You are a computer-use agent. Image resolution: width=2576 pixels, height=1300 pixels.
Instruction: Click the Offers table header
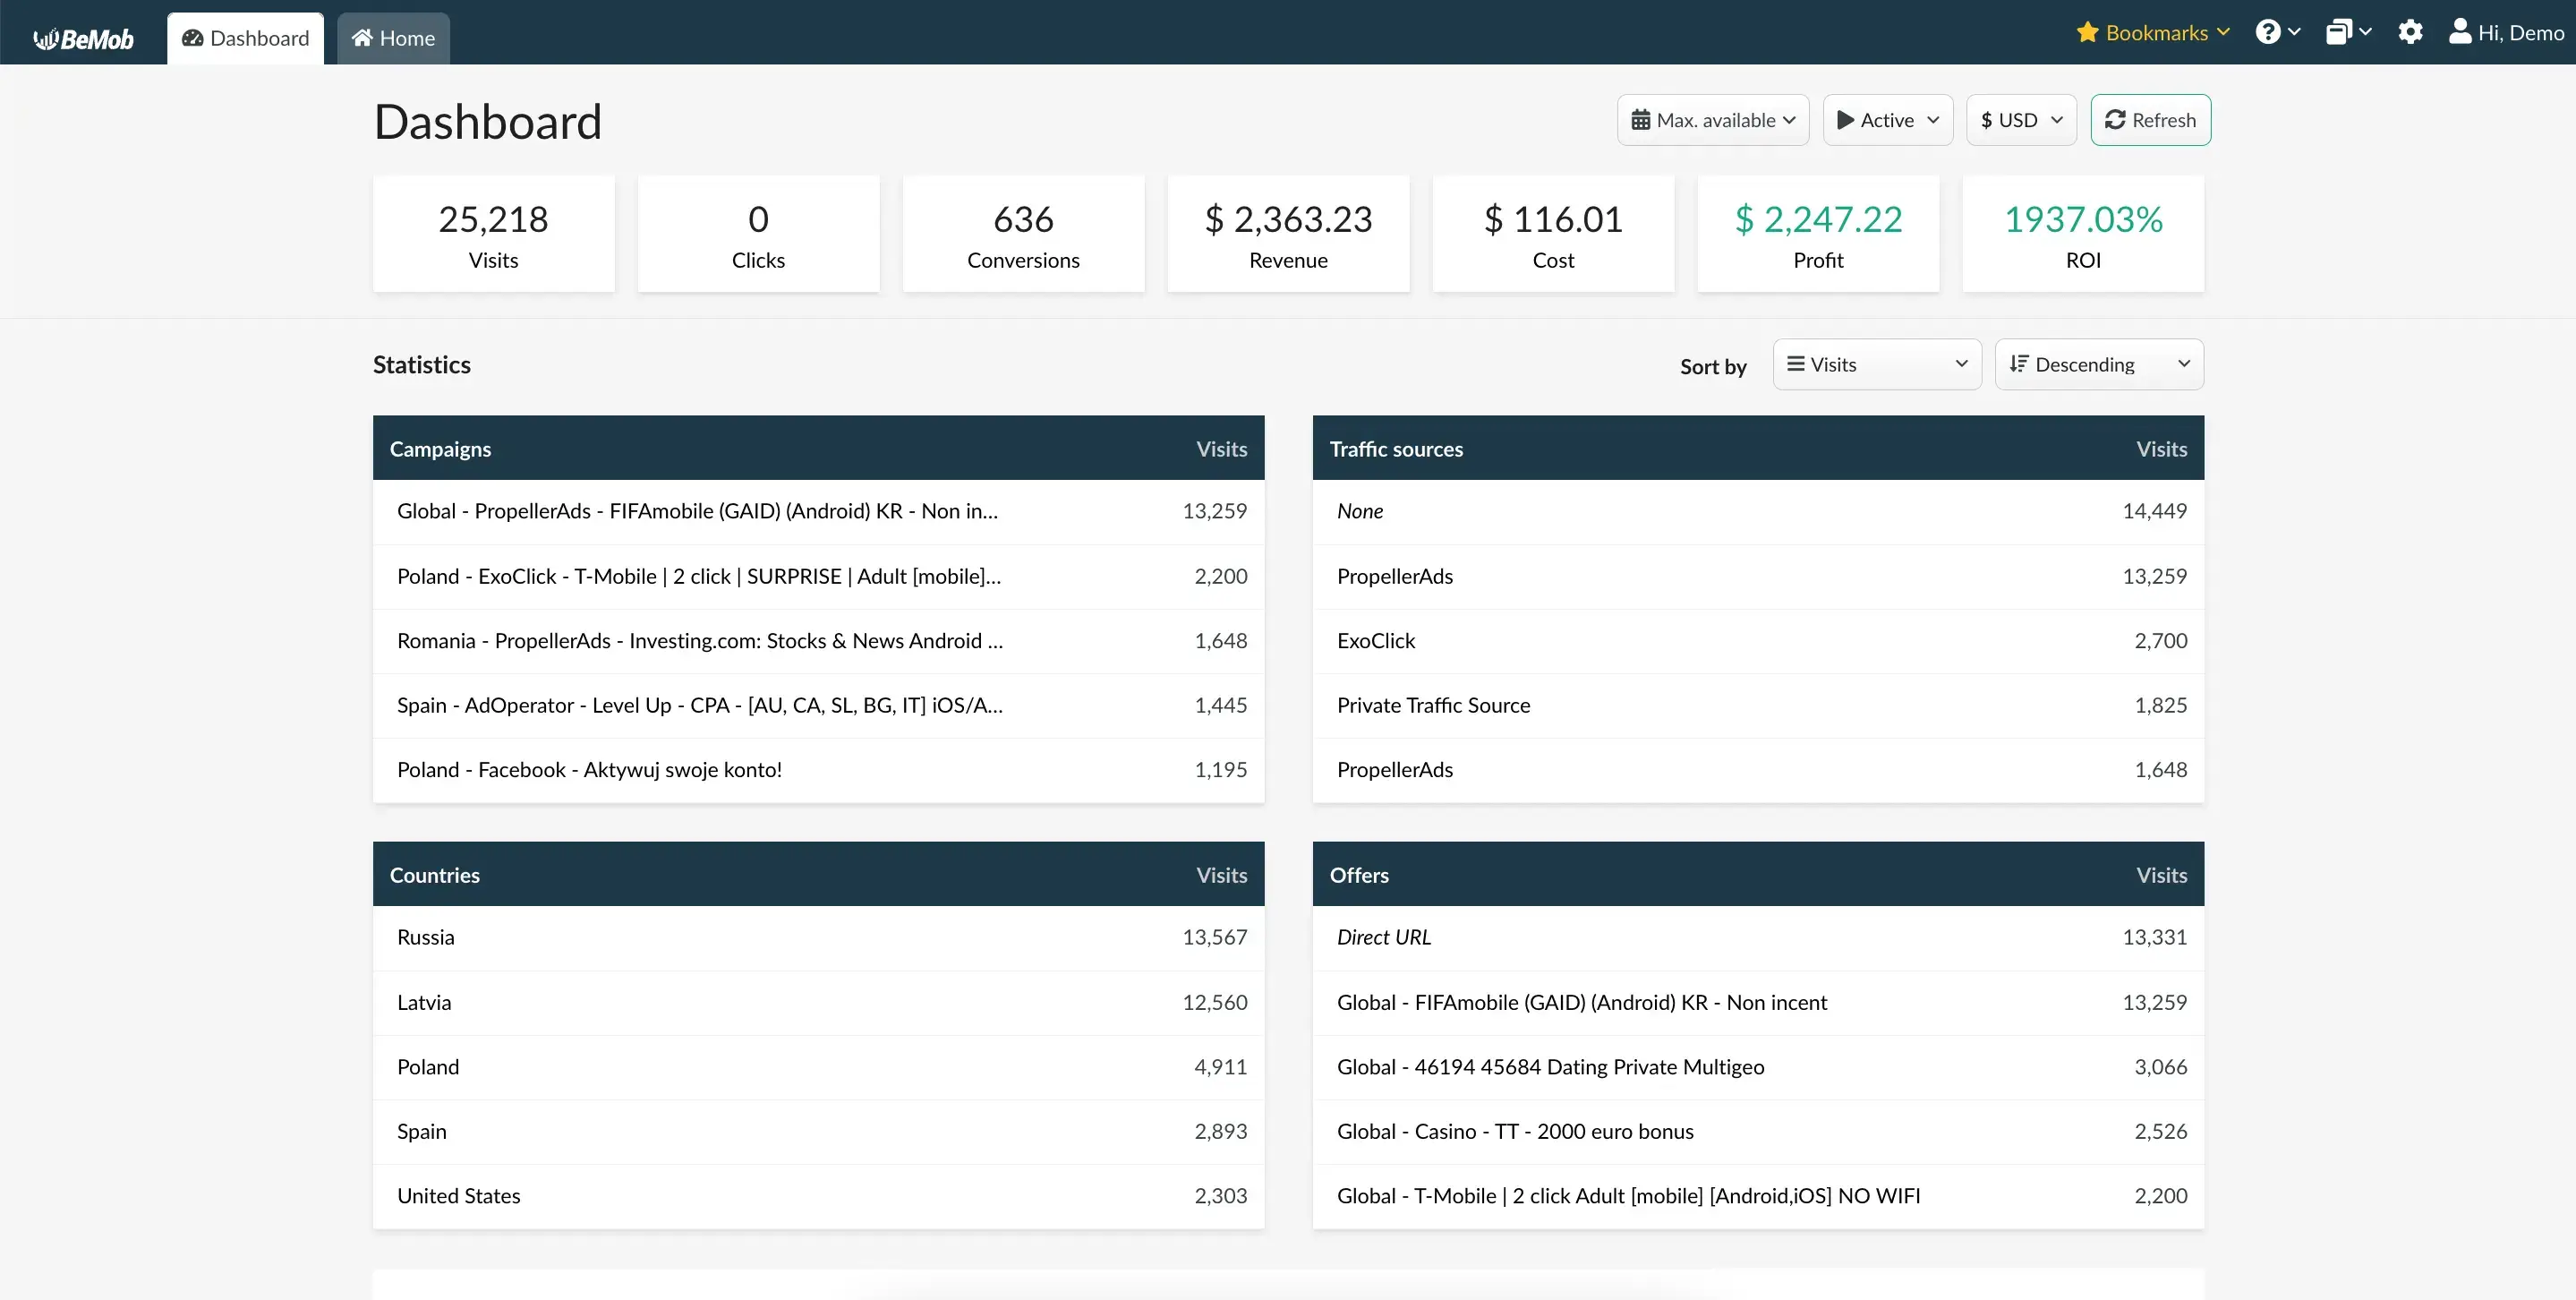click(1759, 874)
